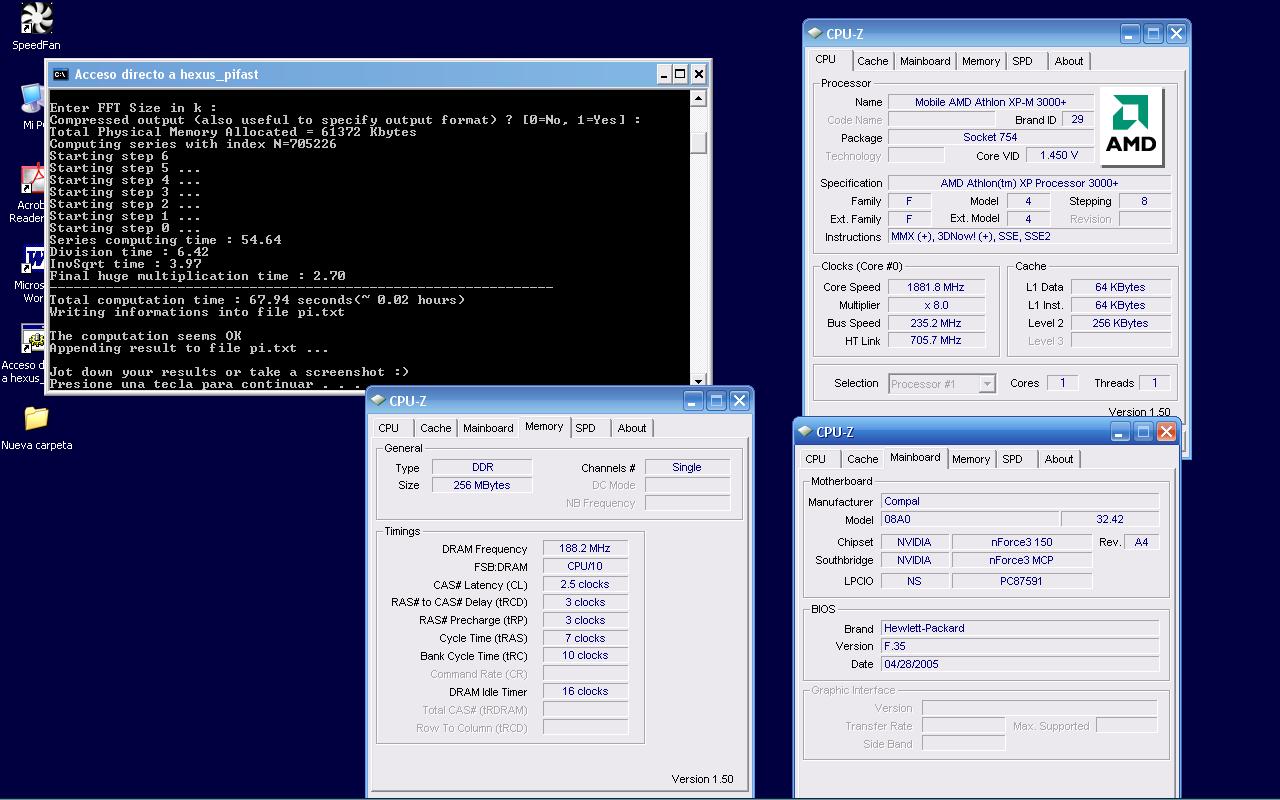Click the Total computation time console line
The width and height of the screenshot is (1280, 800).
tap(257, 300)
